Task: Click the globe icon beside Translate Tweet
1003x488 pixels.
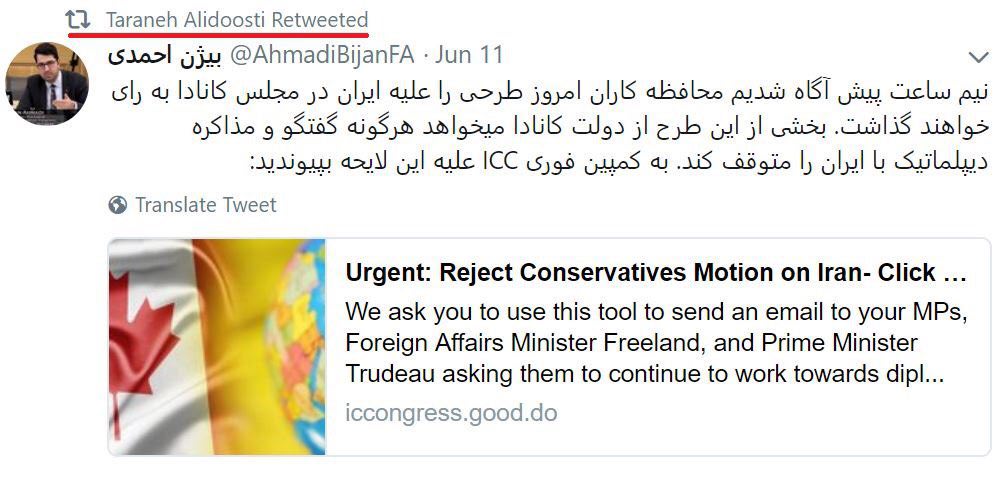Action: pyautogui.click(x=118, y=205)
